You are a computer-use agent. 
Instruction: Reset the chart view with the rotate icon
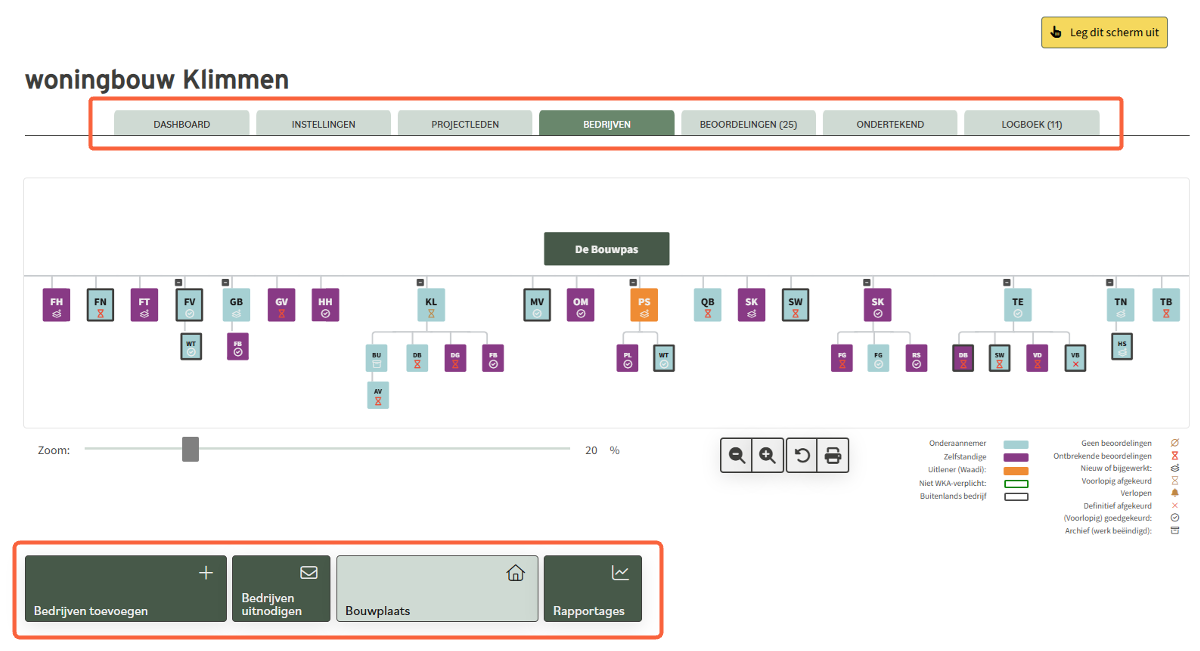pos(802,455)
